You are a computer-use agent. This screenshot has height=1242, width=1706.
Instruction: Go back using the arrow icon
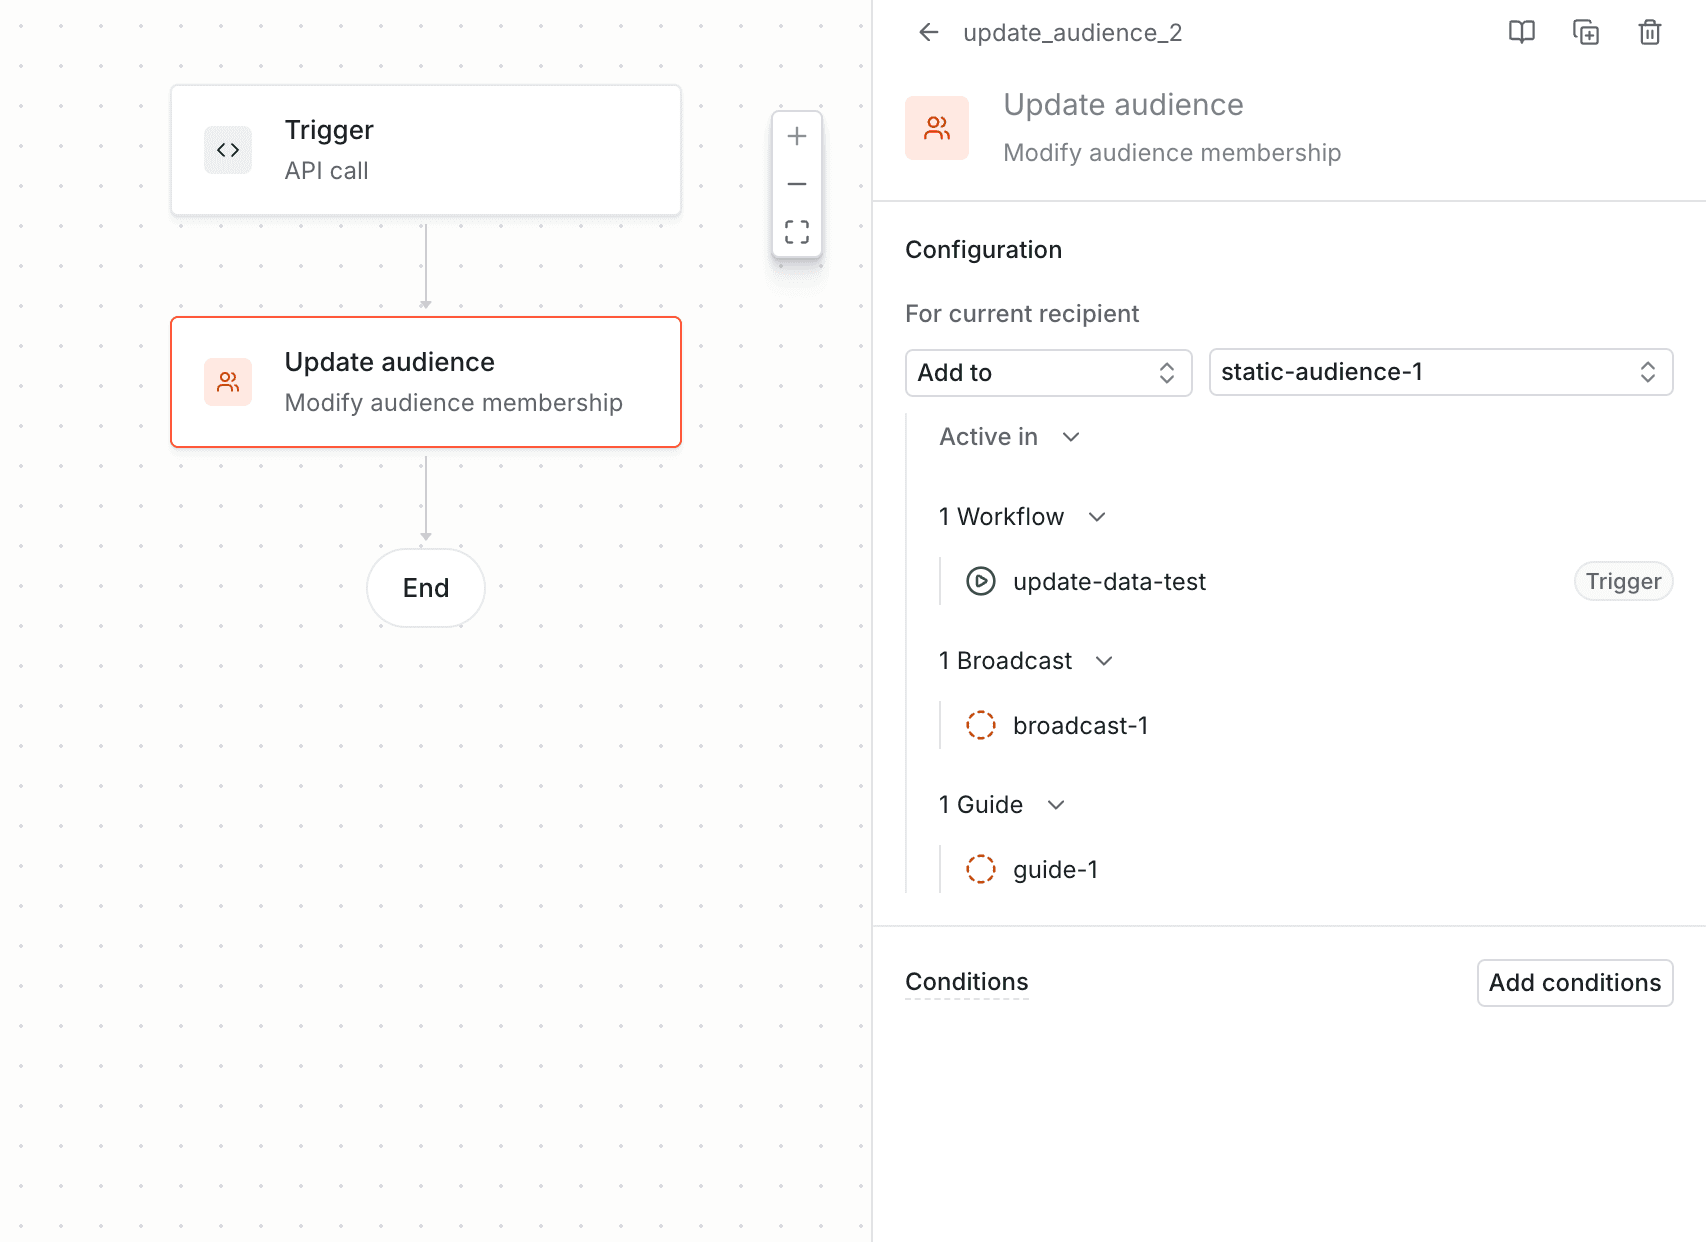pos(928,32)
